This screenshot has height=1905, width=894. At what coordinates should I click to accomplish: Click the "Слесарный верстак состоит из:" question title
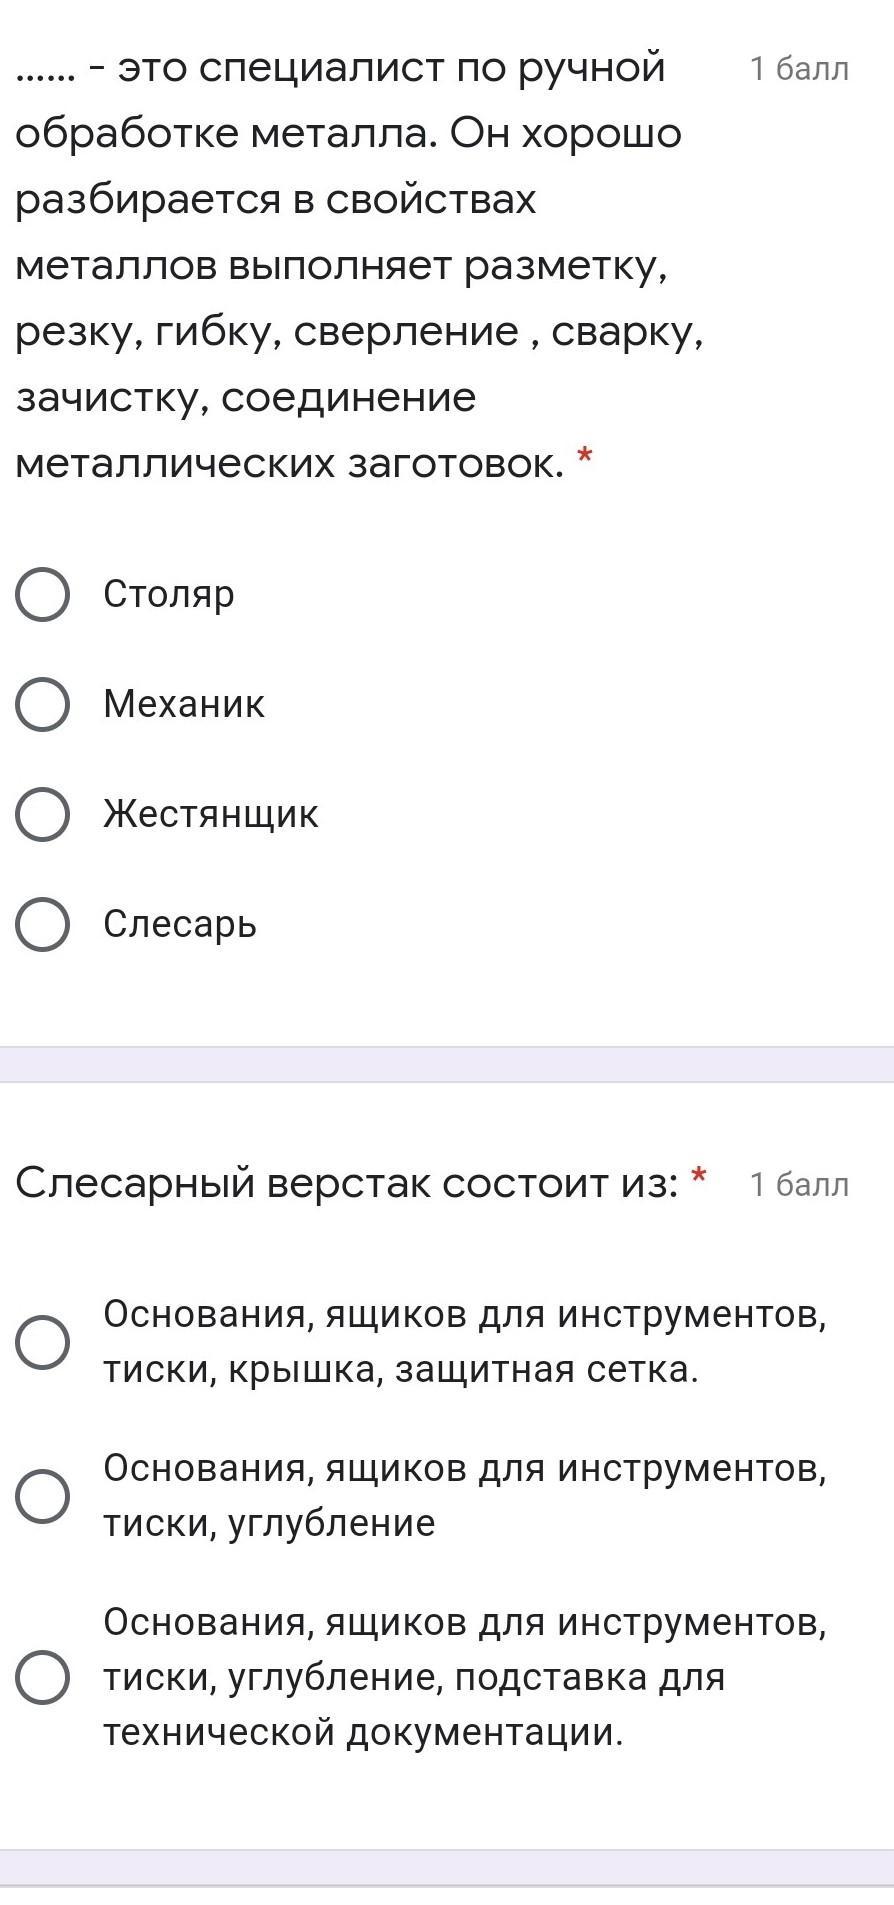pyautogui.click(x=346, y=1183)
